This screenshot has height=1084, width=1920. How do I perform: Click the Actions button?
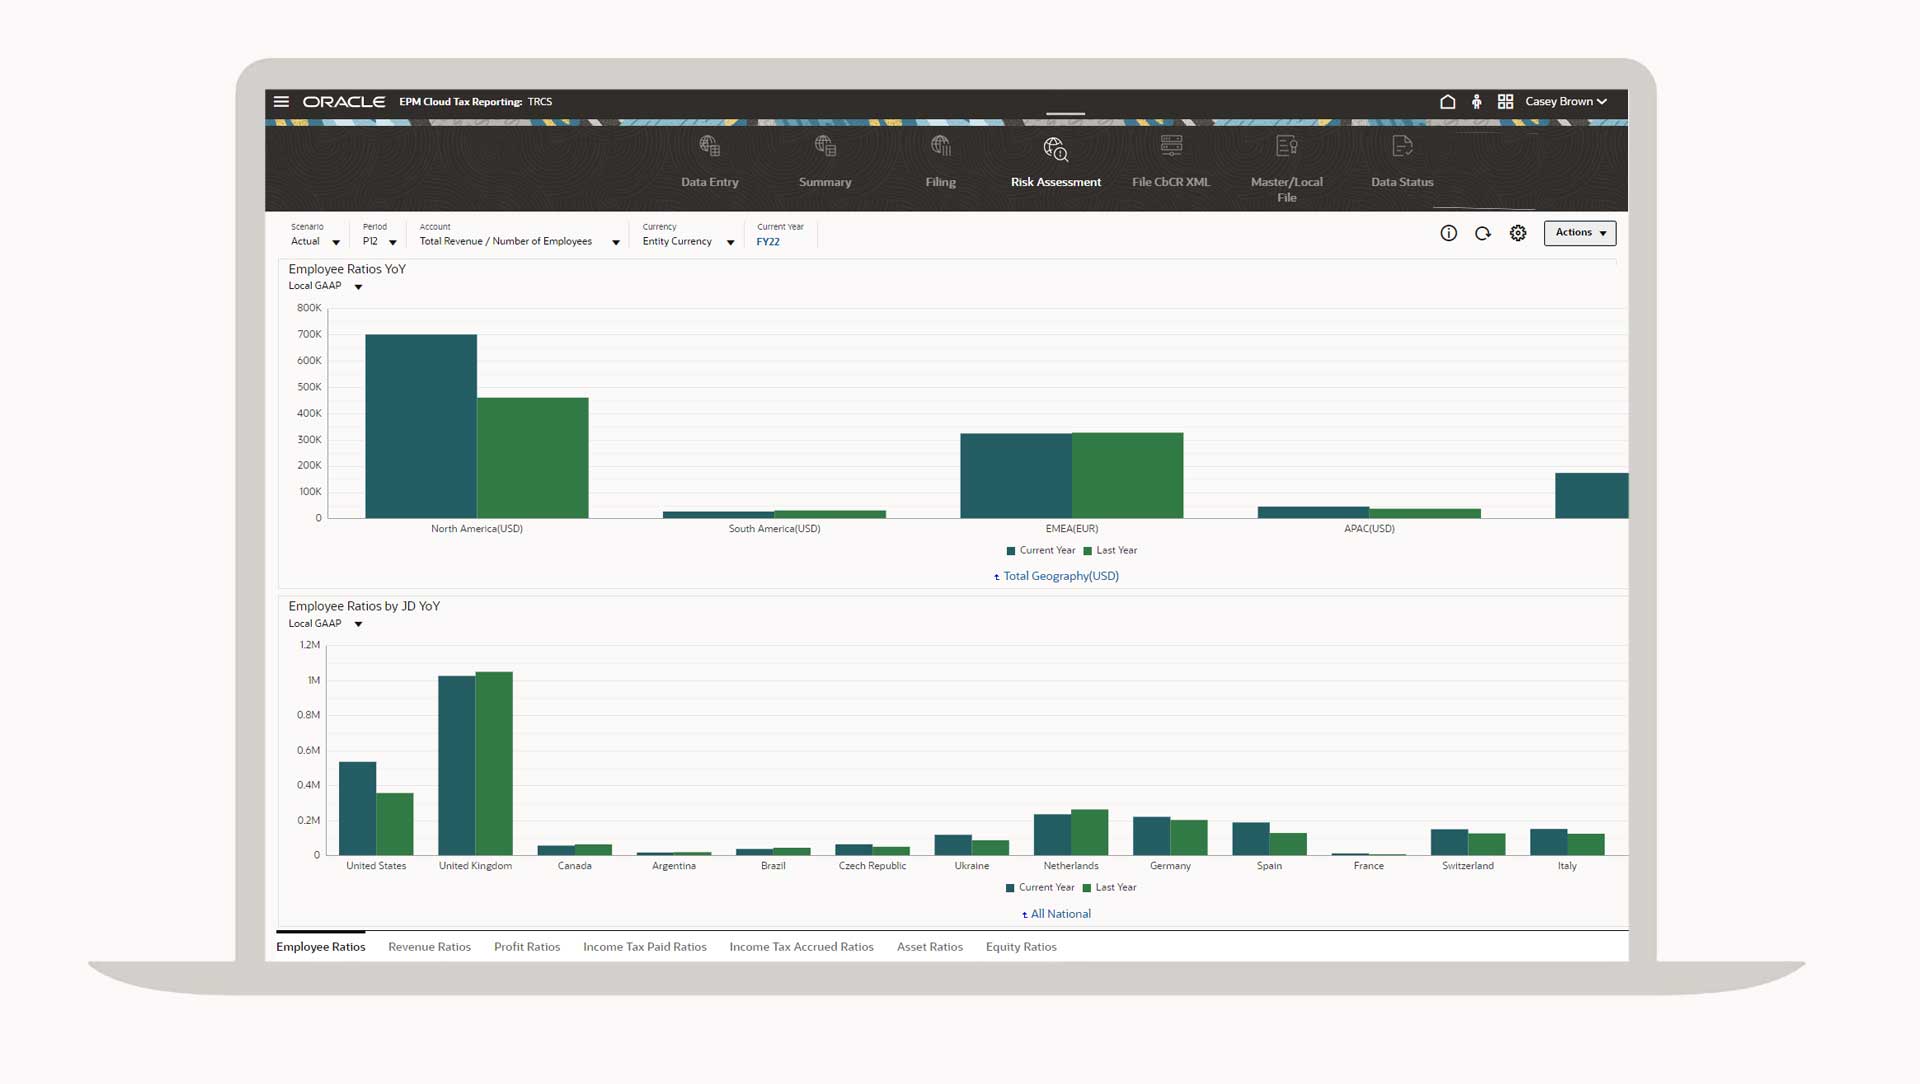tap(1579, 233)
